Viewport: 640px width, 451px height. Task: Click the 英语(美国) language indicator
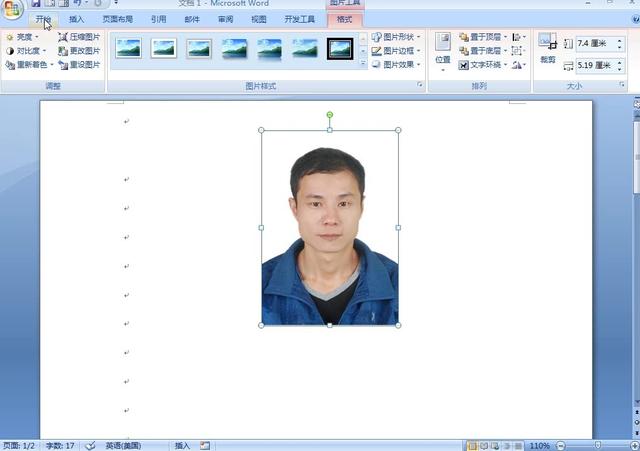coord(123,446)
